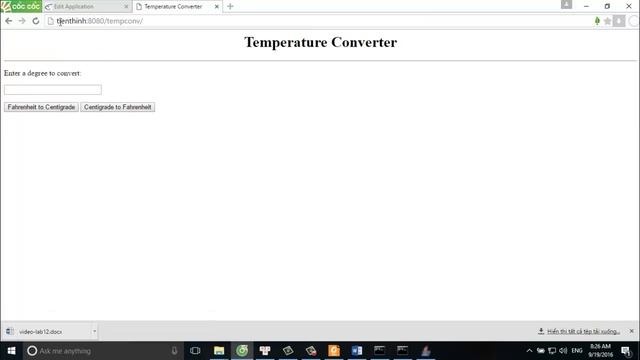640x360 pixels.
Task: Change ENG input language
Action: [577, 351]
